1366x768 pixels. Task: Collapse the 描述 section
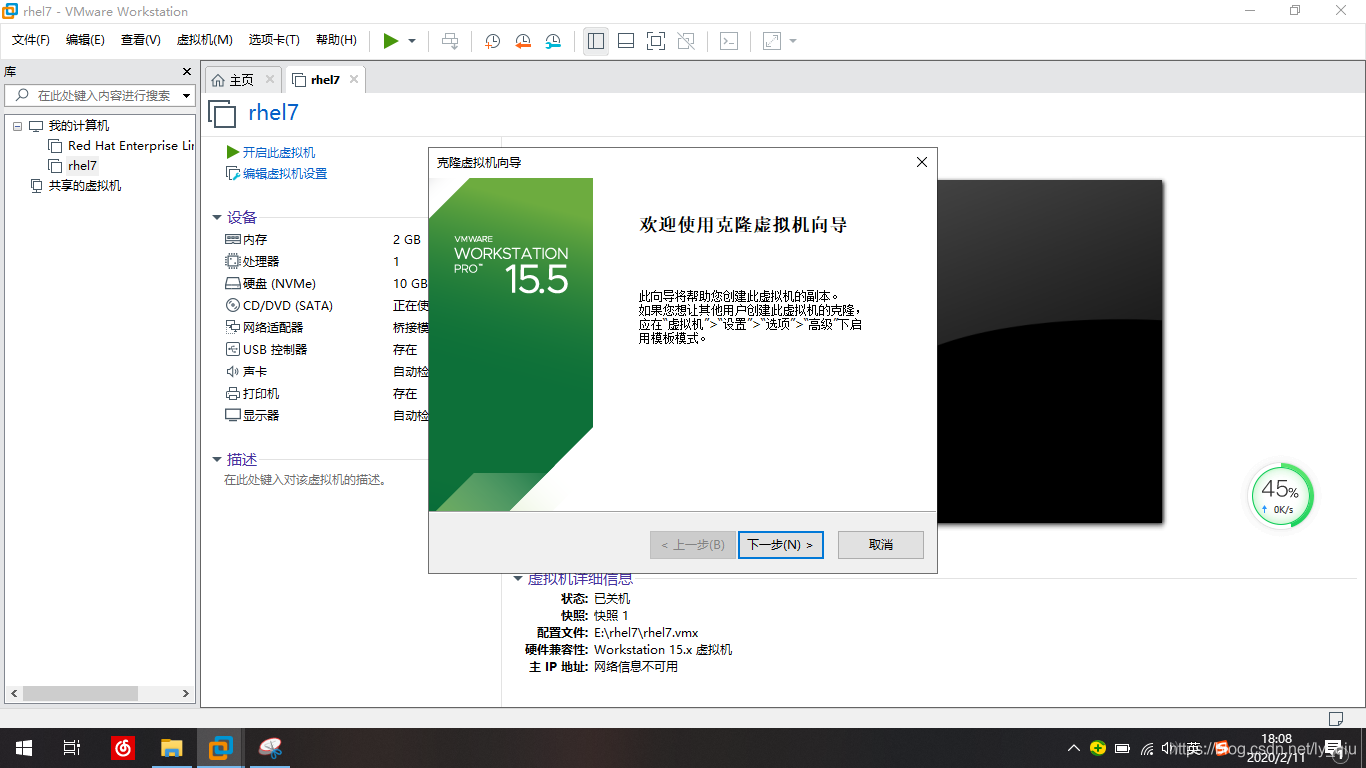pos(217,460)
